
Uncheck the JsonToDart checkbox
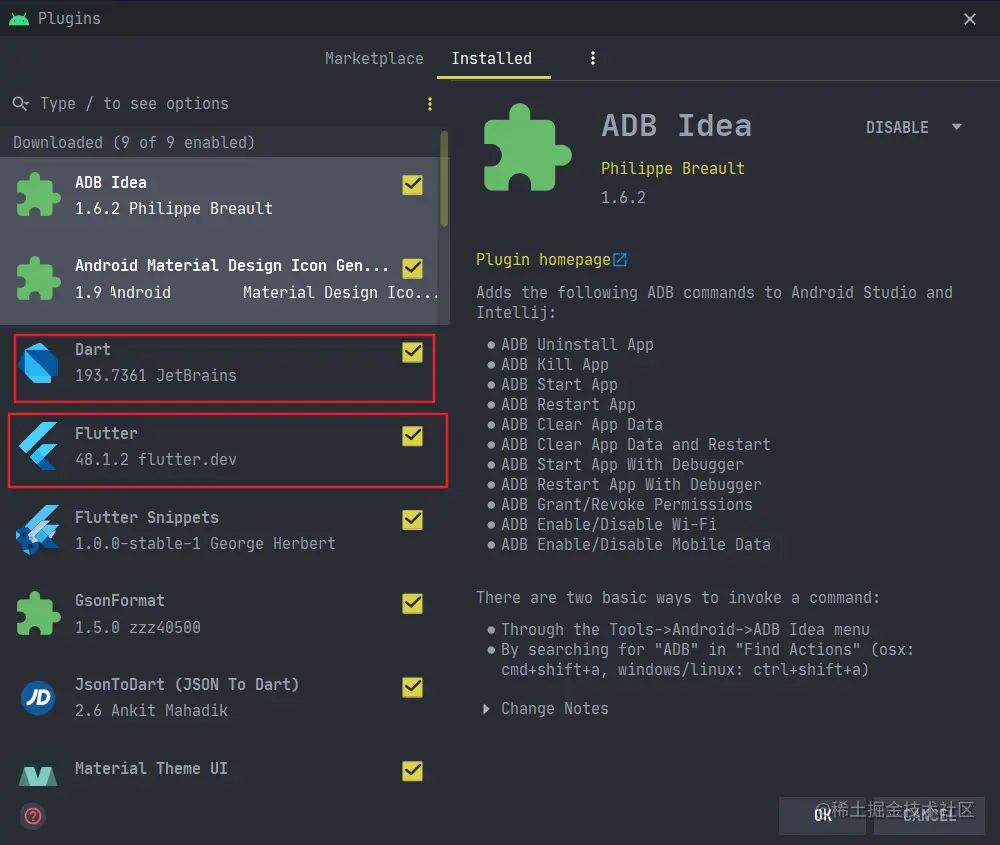(413, 687)
